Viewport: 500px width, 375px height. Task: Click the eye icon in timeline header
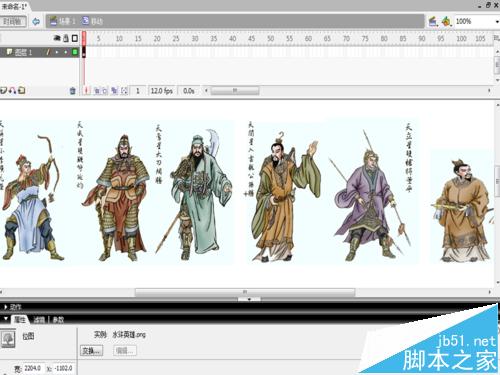(x=57, y=38)
